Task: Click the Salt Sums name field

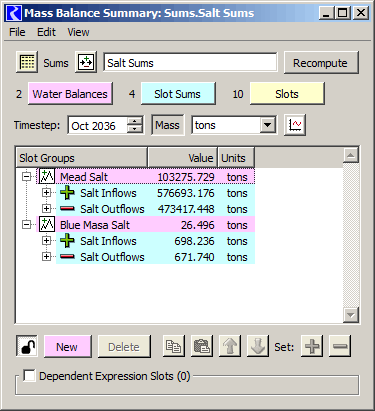Action: 190,62
